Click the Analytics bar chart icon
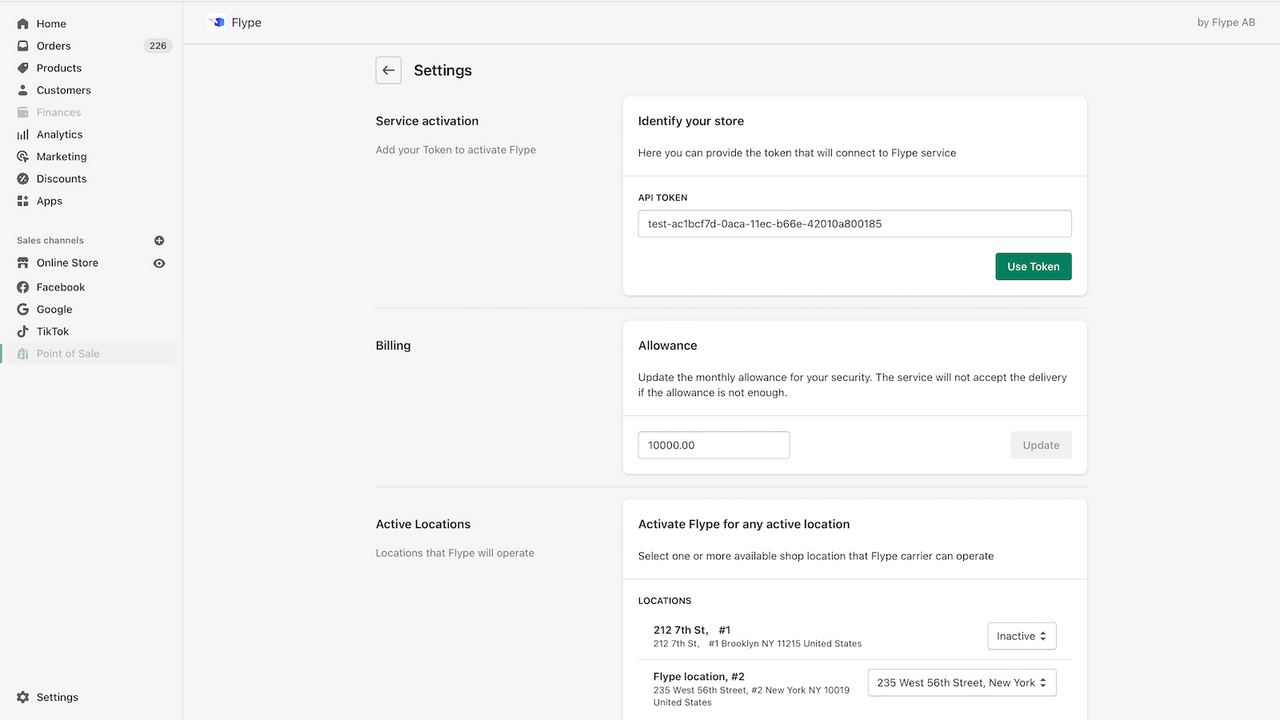This screenshot has width=1280, height=720. 23,135
